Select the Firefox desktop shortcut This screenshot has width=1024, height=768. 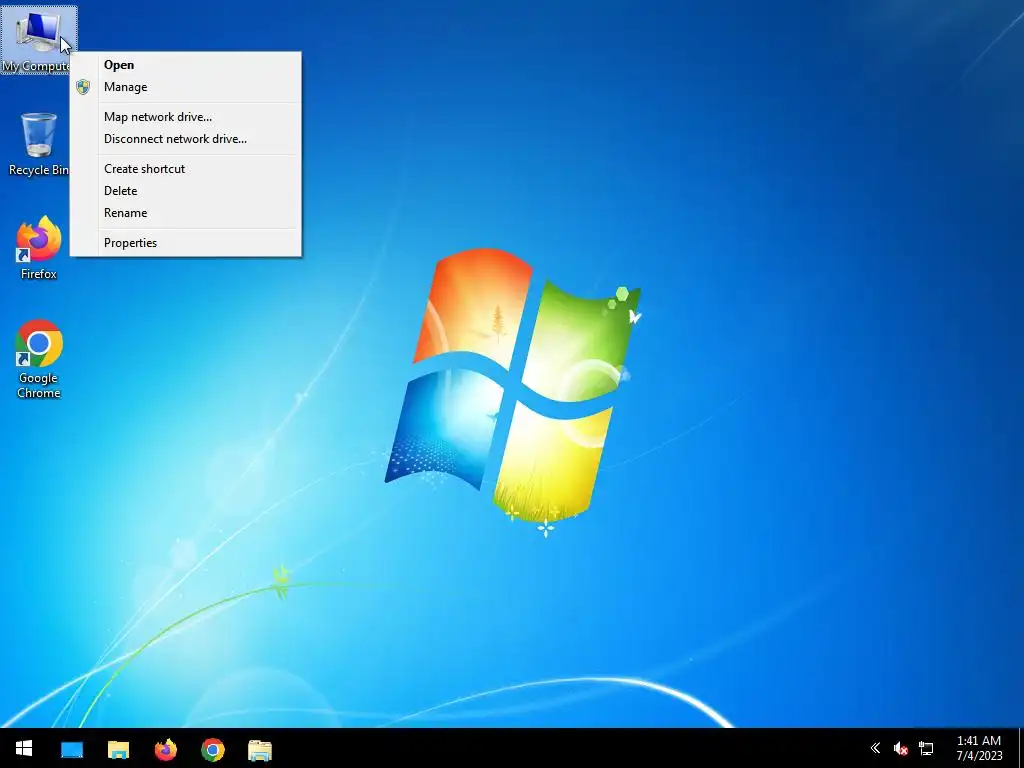point(39,248)
